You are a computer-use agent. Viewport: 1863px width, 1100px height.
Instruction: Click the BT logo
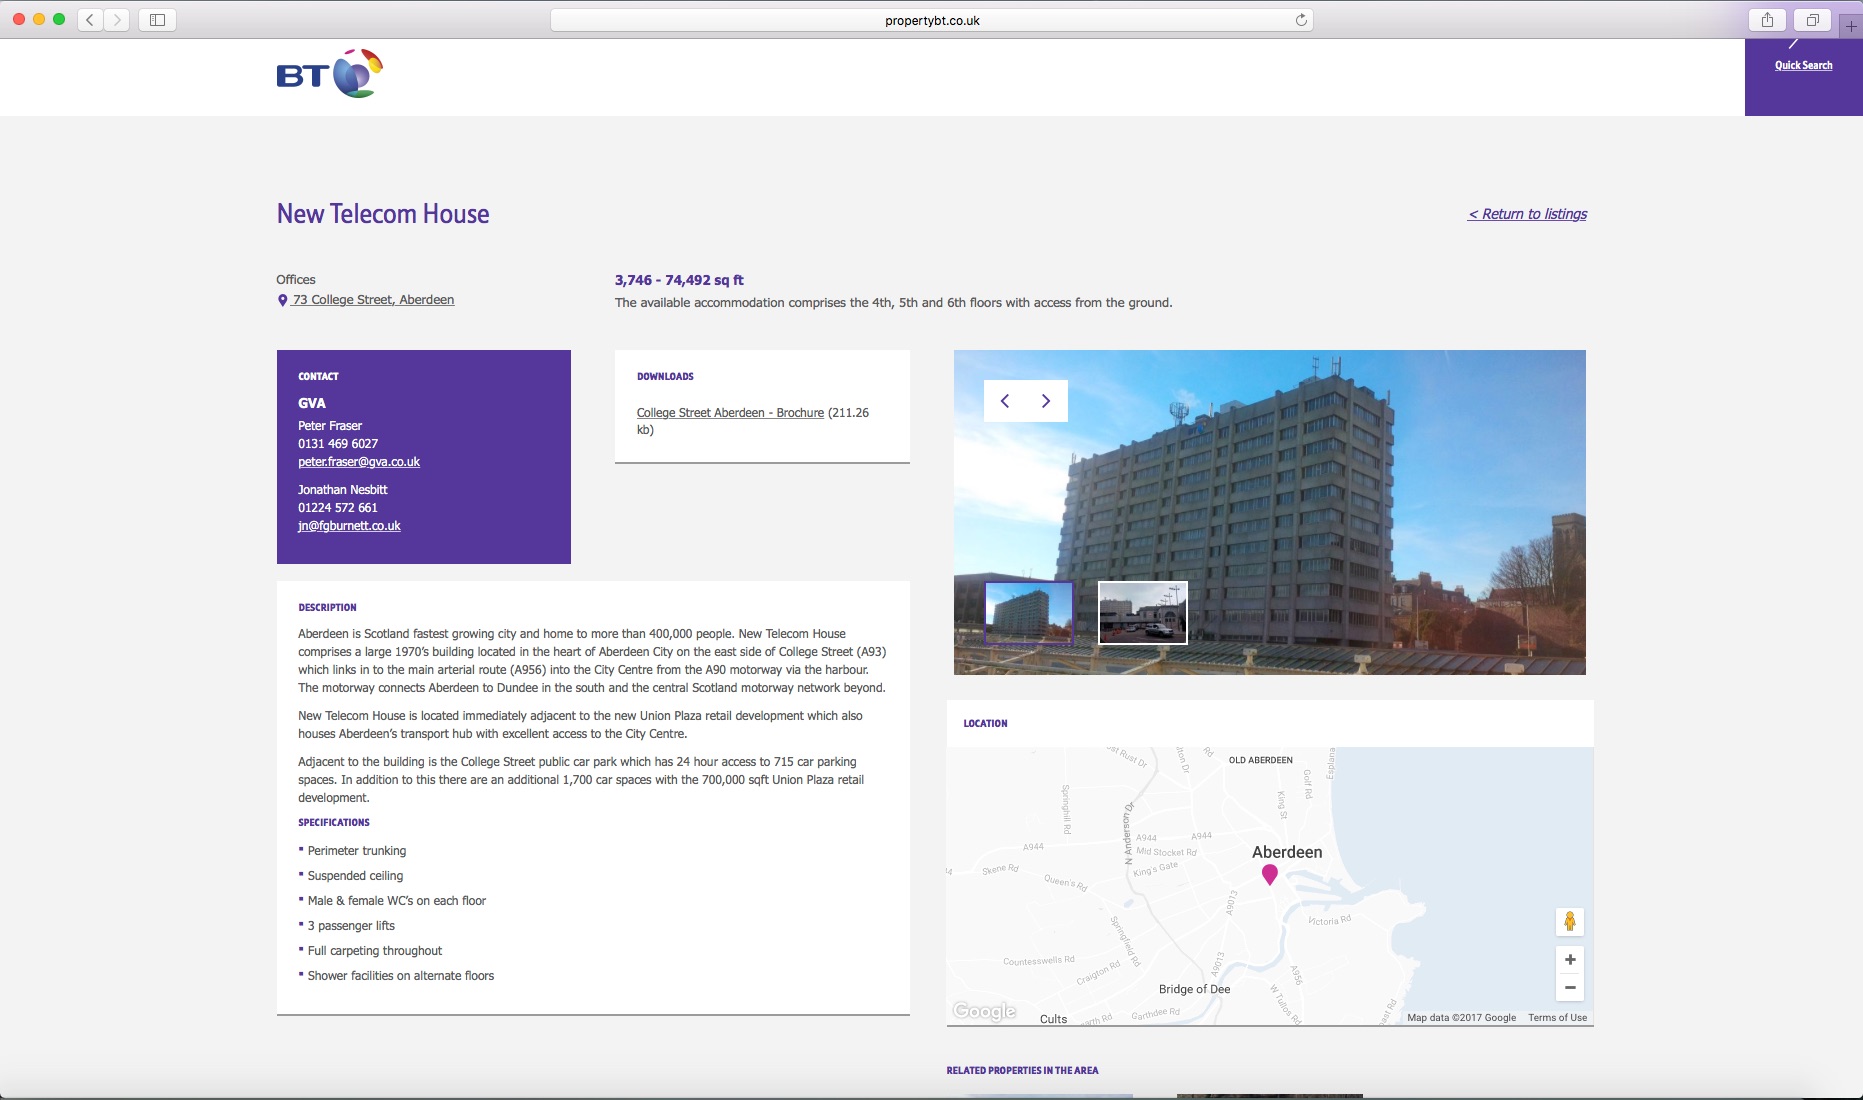pos(329,74)
